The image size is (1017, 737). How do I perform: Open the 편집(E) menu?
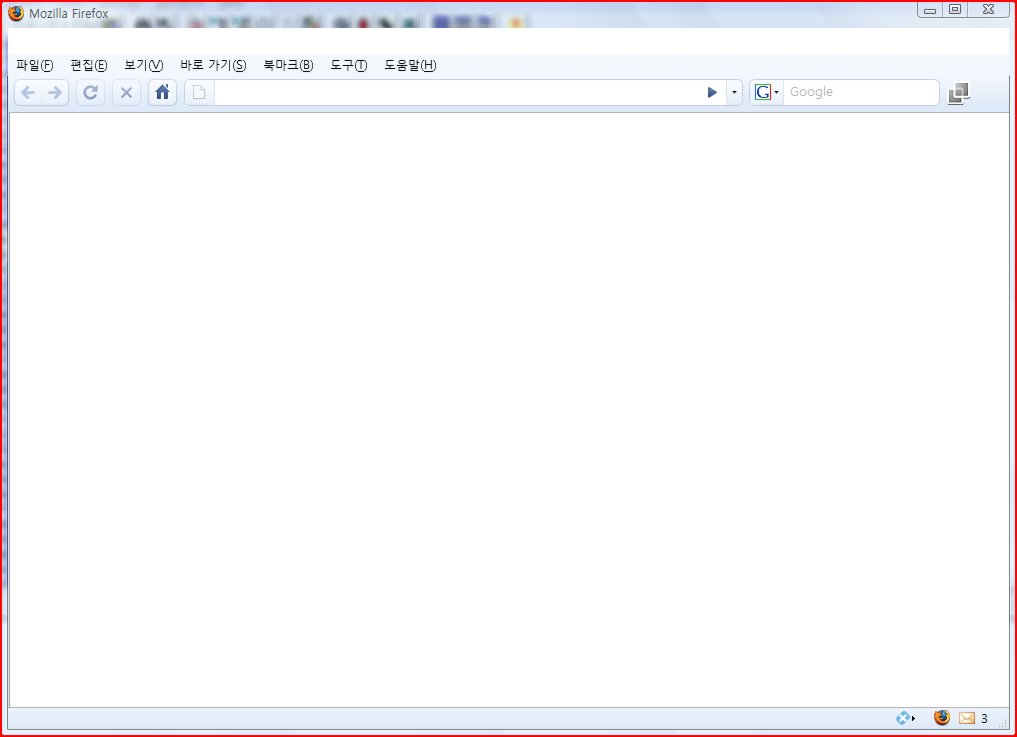tap(89, 66)
